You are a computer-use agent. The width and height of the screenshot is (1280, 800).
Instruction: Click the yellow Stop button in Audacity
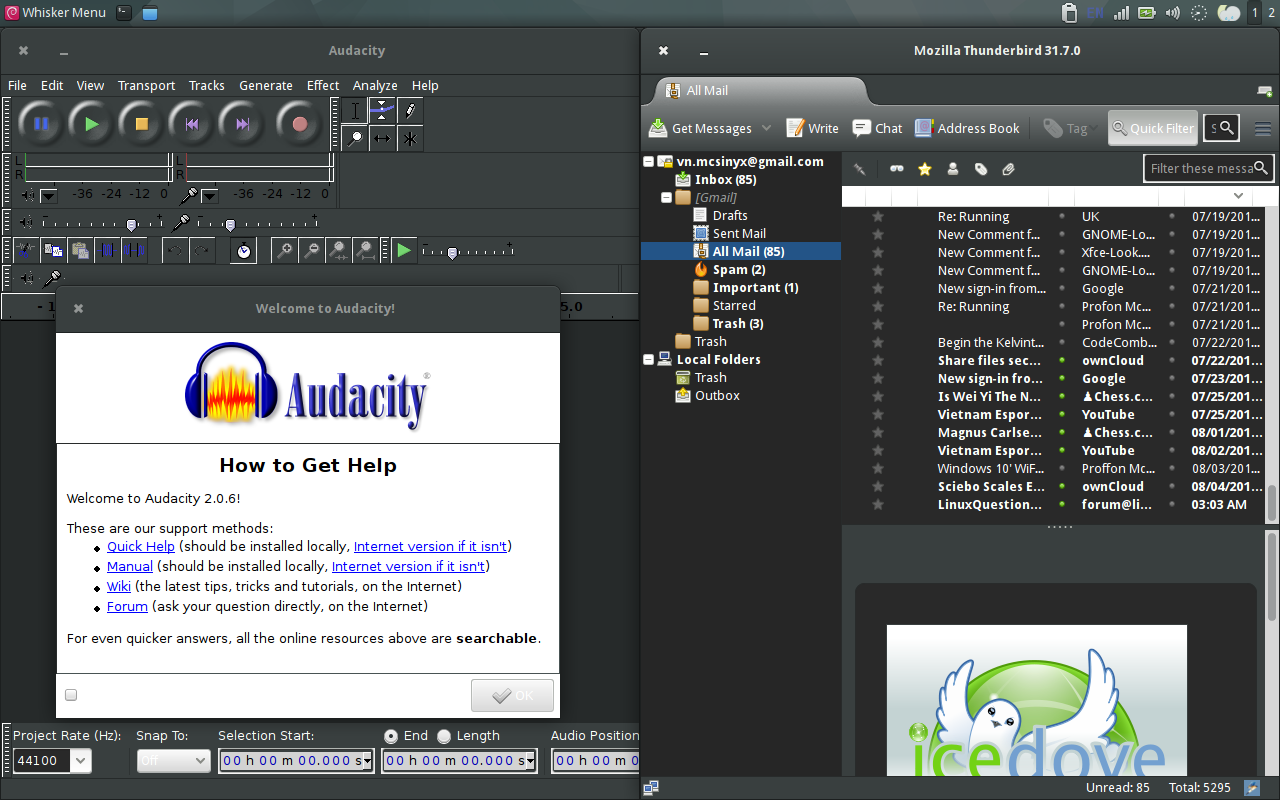point(142,124)
